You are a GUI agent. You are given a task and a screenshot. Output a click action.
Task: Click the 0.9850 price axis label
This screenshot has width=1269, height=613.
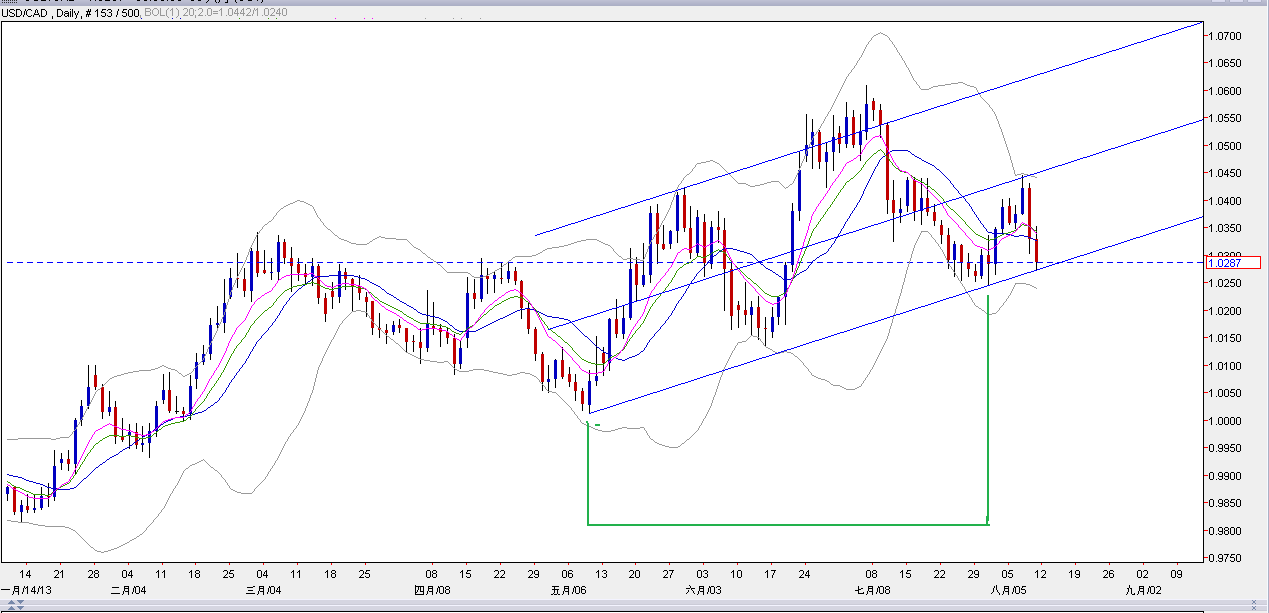1226,503
